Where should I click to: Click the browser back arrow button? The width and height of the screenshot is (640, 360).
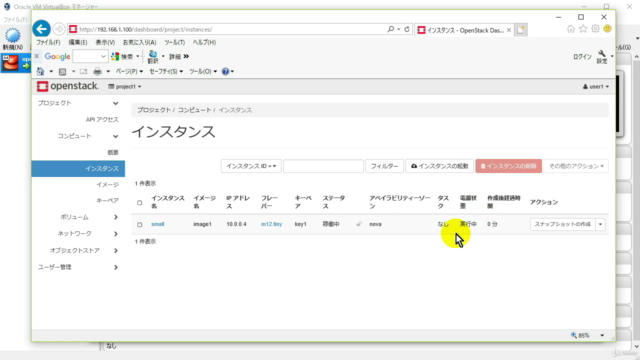(x=41, y=29)
